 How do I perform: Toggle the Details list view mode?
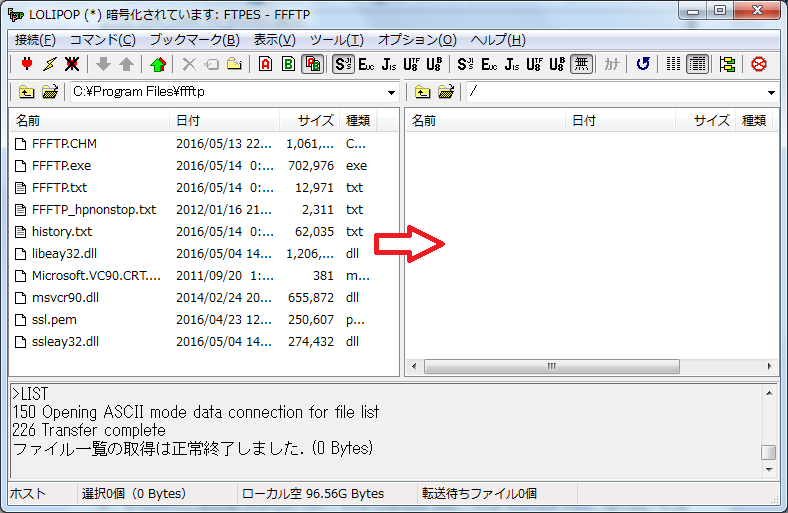697,64
